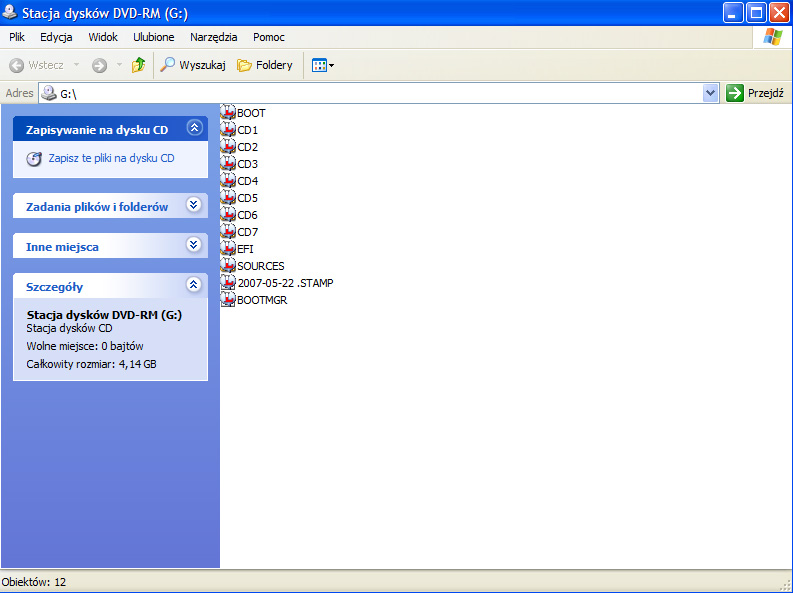Viewport: 793px width, 593px height.
Task: Click the Obiektów: 12 status text
Action: 34,582
